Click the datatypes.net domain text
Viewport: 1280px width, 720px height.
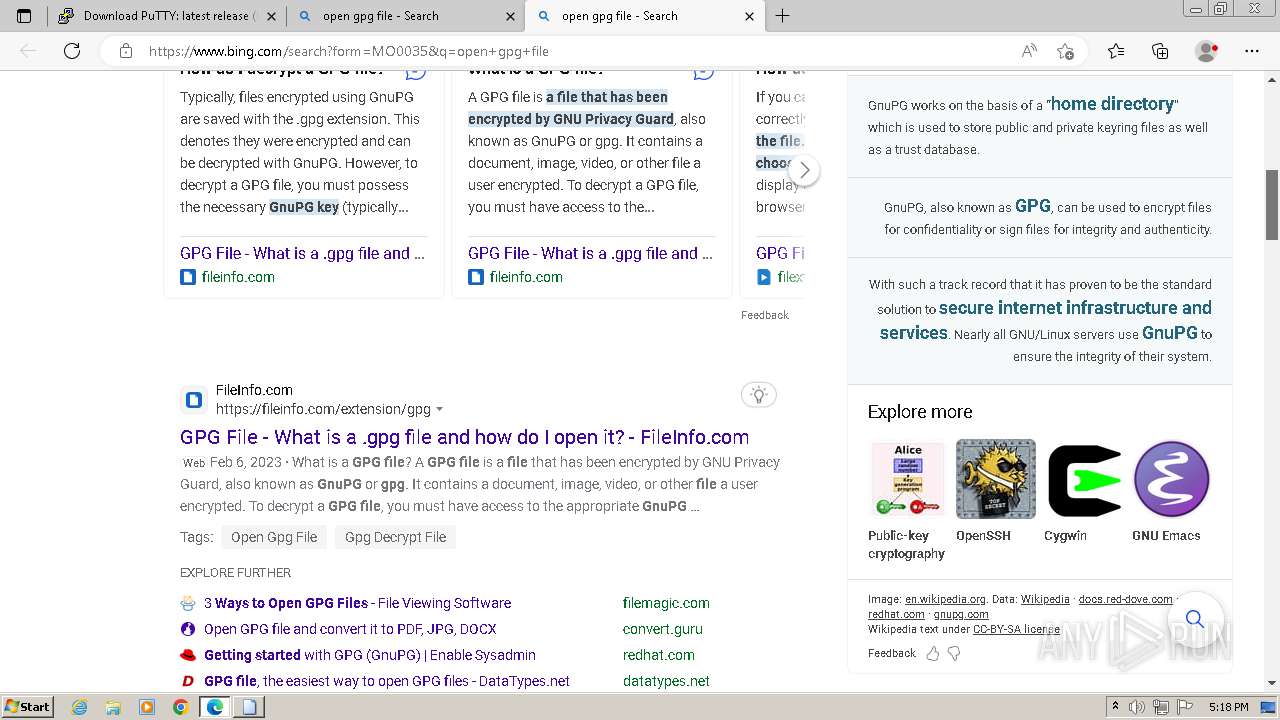pos(666,681)
